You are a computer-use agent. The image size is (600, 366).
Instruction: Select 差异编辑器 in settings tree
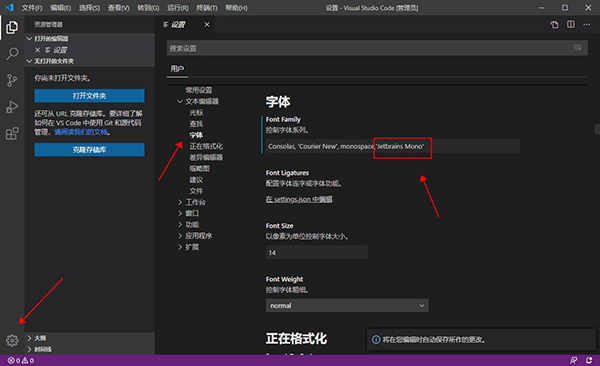[x=206, y=157]
